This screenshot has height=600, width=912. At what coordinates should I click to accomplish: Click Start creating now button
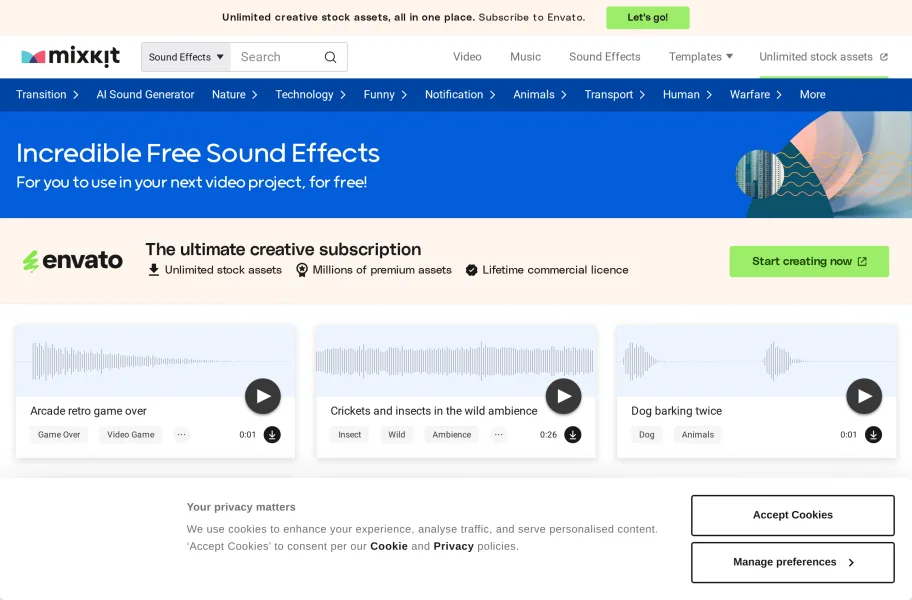coord(809,261)
